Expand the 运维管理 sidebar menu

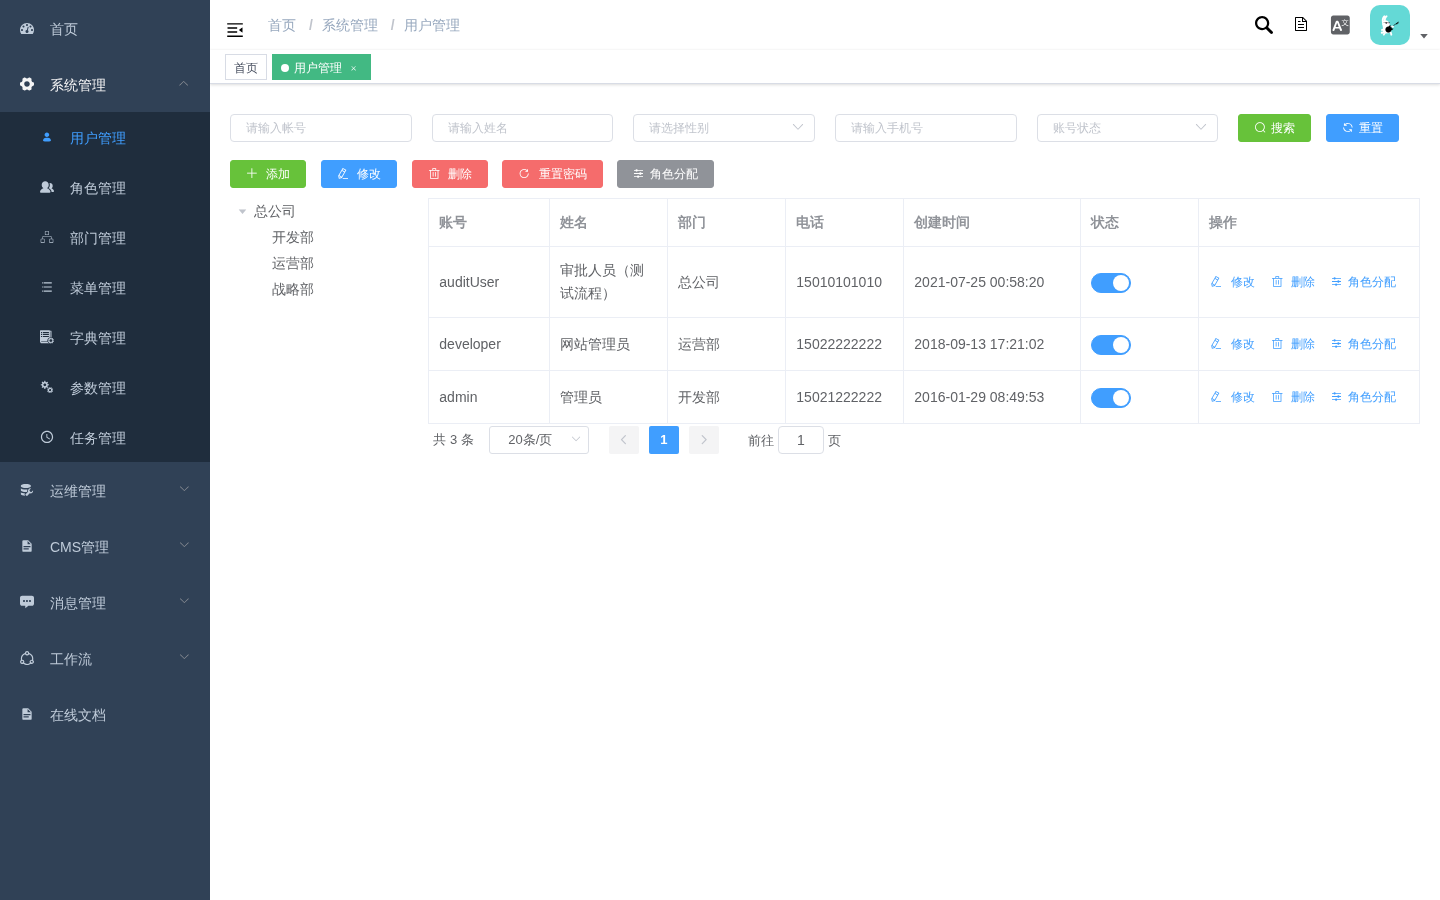coord(105,491)
